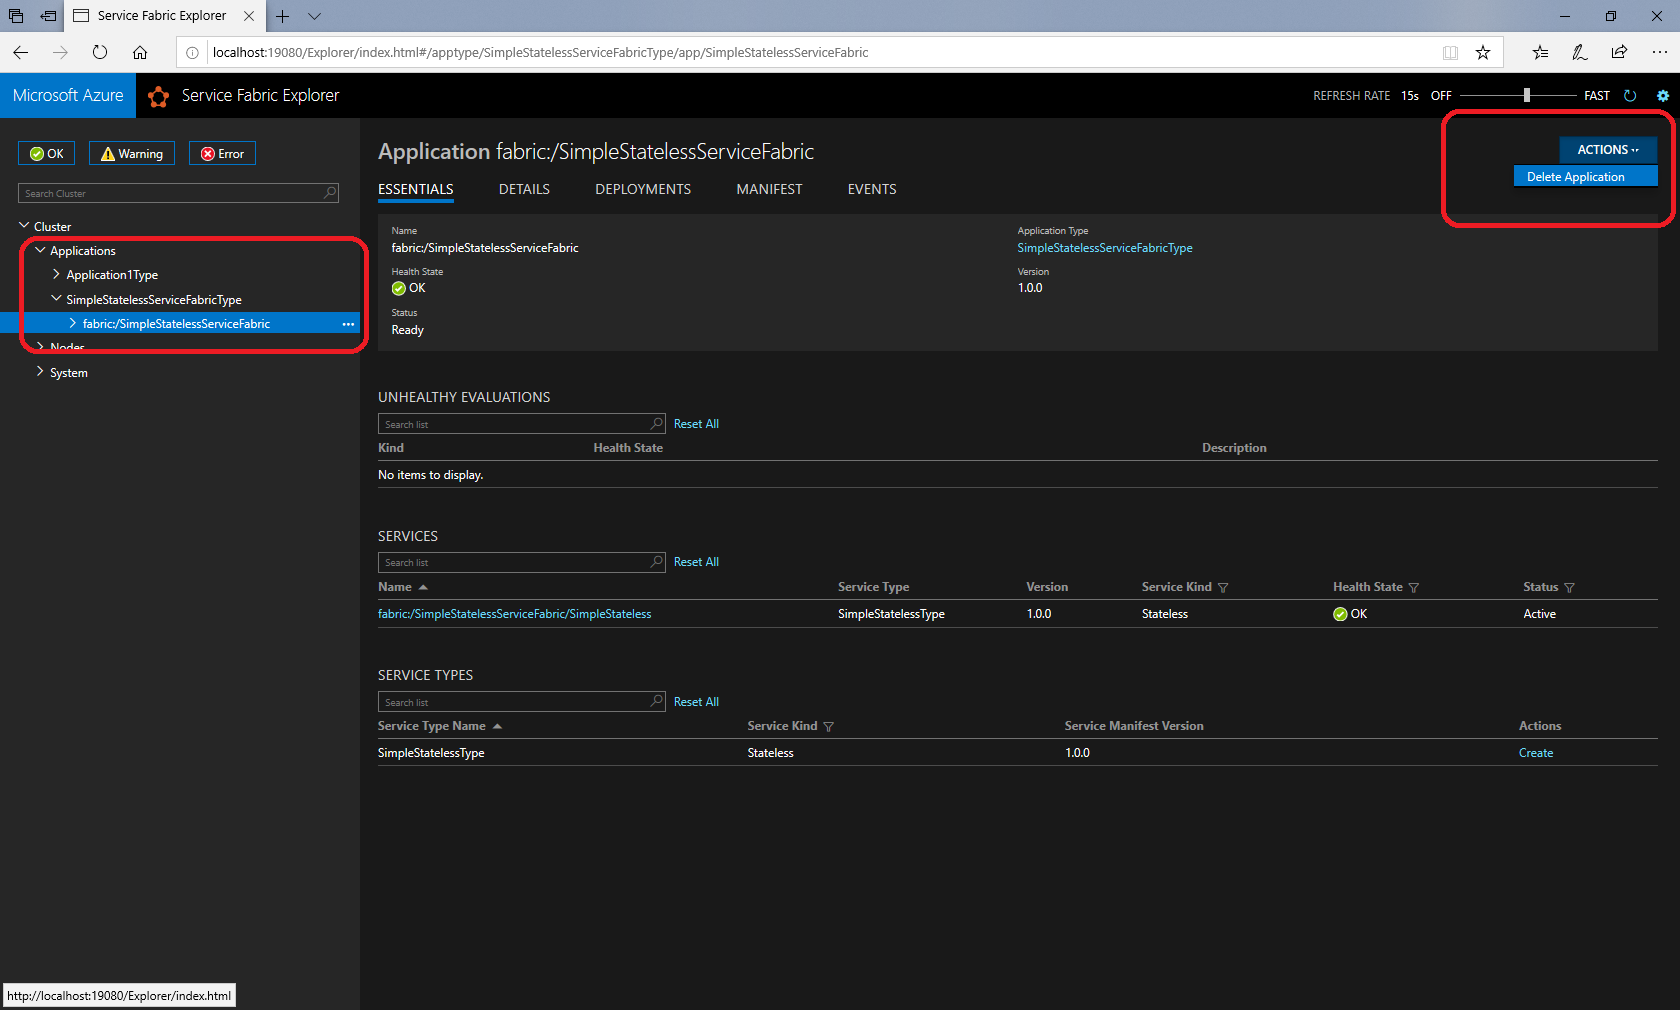The width and height of the screenshot is (1680, 1012).
Task: Click the Microsoft Azure header link
Action: pyautogui.click(x=68, y=95)
